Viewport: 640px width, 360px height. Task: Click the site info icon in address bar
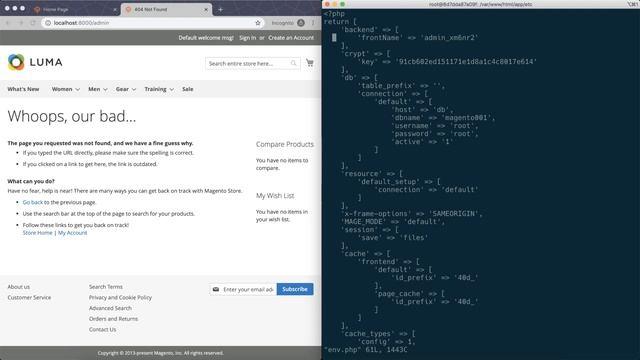tap(48, 23)
